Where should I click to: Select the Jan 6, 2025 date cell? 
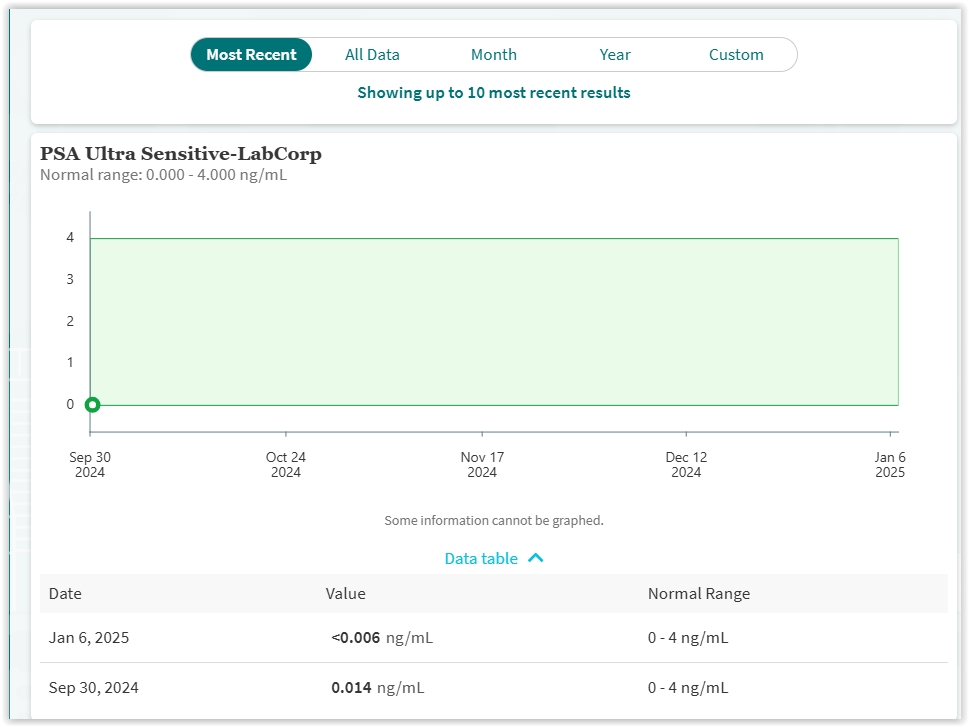[89, 637]
